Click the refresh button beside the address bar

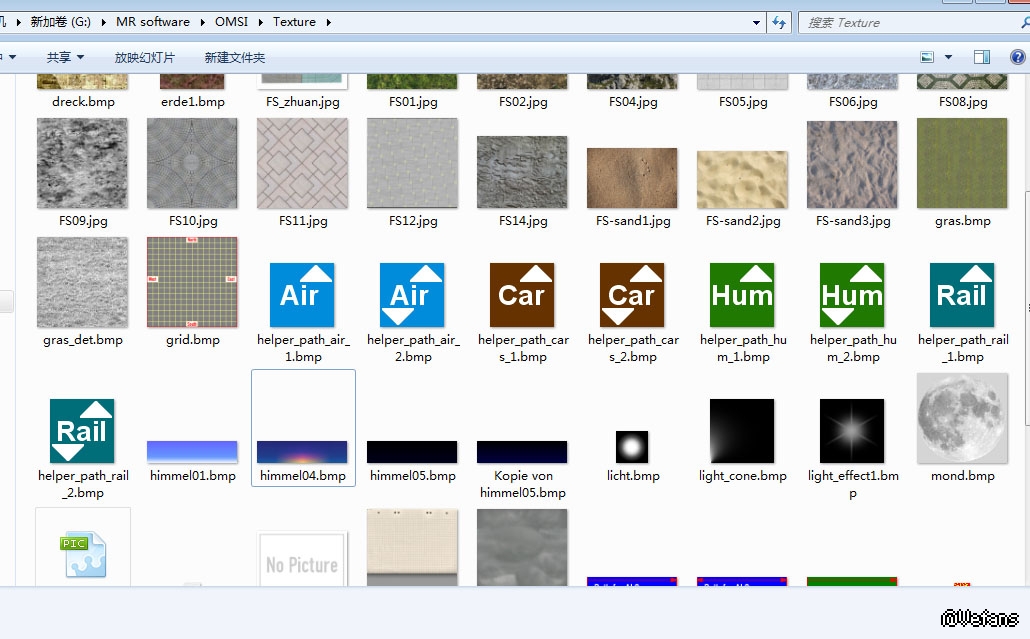(x=780, y=22)
